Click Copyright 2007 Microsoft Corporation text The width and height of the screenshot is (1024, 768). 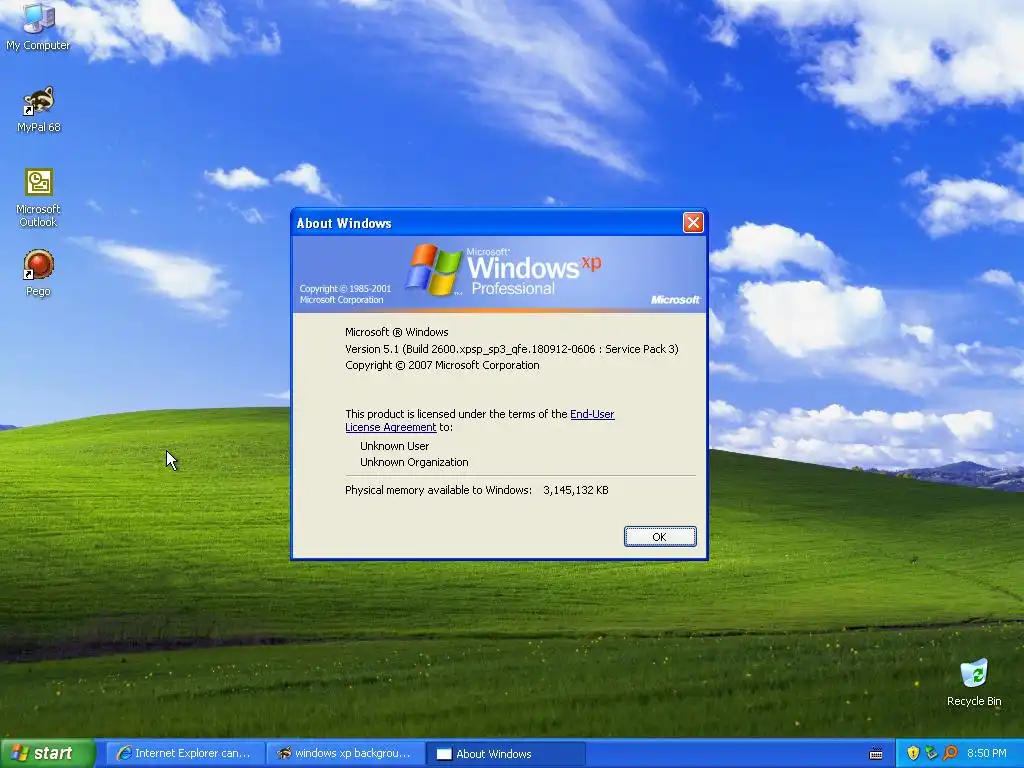(442, 365)
